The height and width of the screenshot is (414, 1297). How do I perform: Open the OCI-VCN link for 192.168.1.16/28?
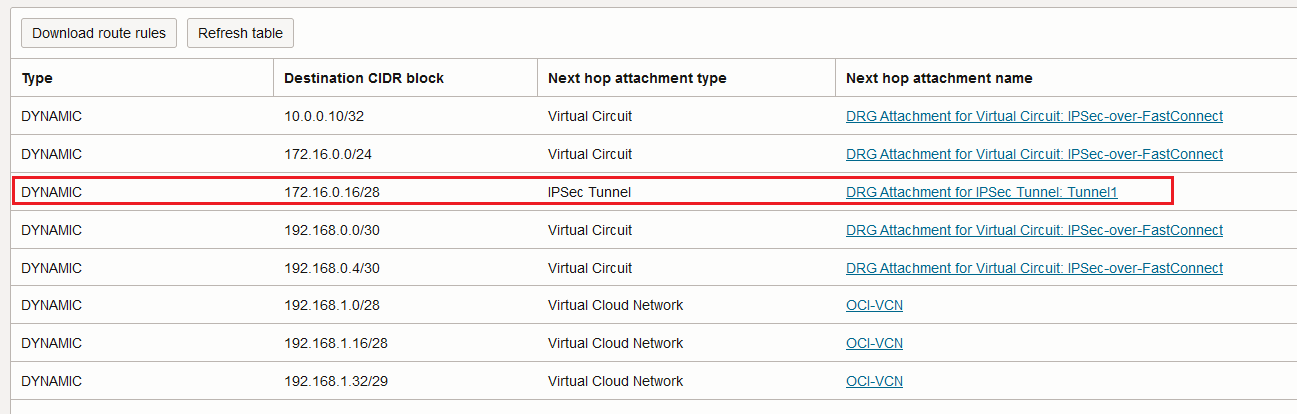pyautogui.click(x=874, y=344)
